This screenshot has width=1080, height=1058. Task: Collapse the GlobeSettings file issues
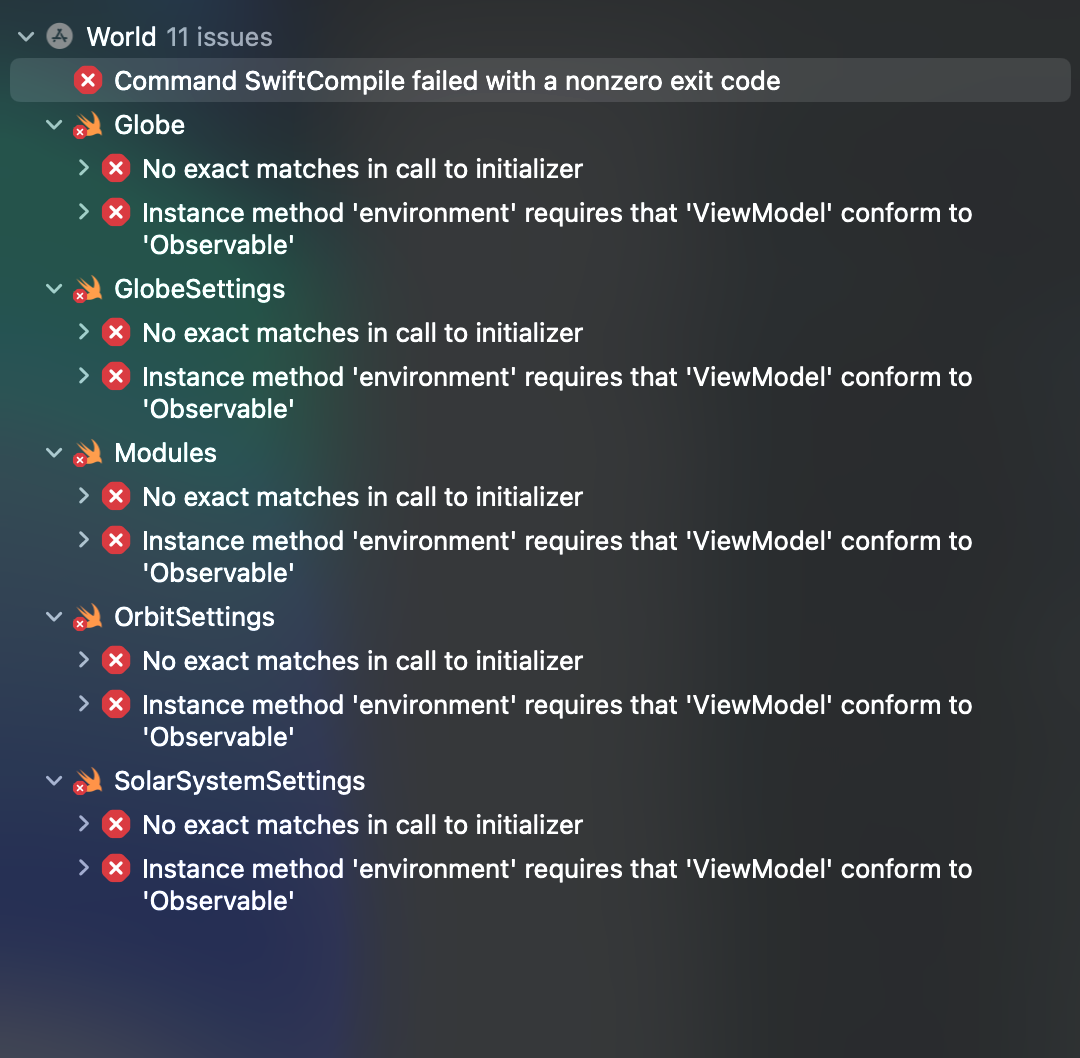coord(54,289)
